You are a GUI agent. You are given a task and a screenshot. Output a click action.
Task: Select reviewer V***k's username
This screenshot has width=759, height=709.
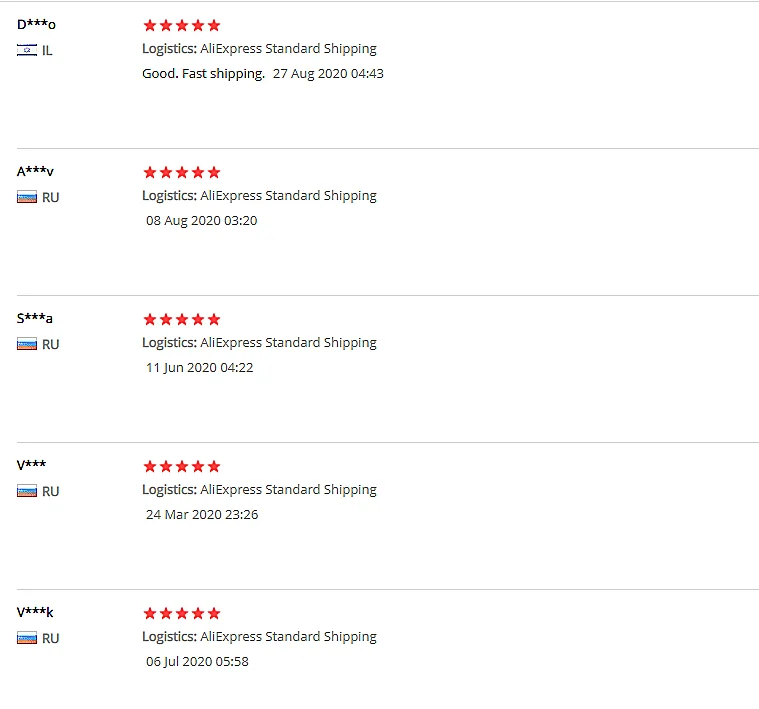pos(35,613)
